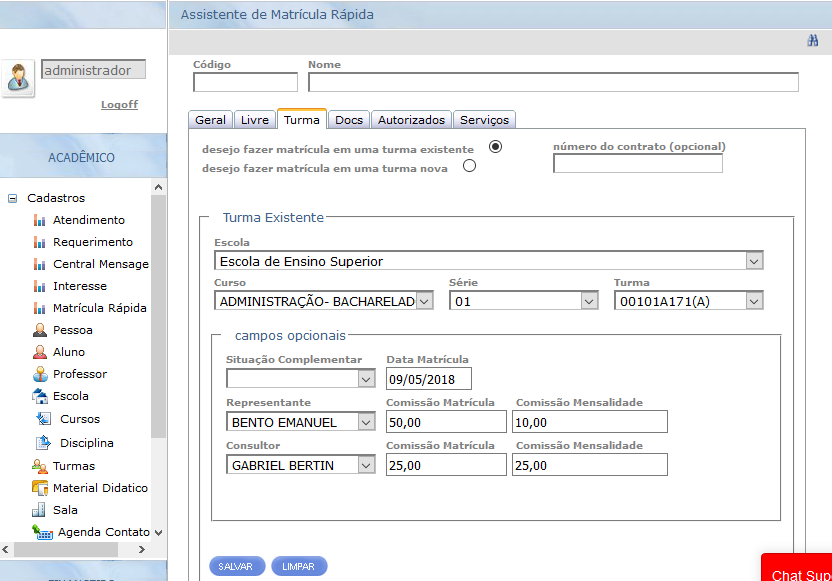The image size is (832, 581).
Task: Click the administrador username field
Action: (x=93, y=70)
